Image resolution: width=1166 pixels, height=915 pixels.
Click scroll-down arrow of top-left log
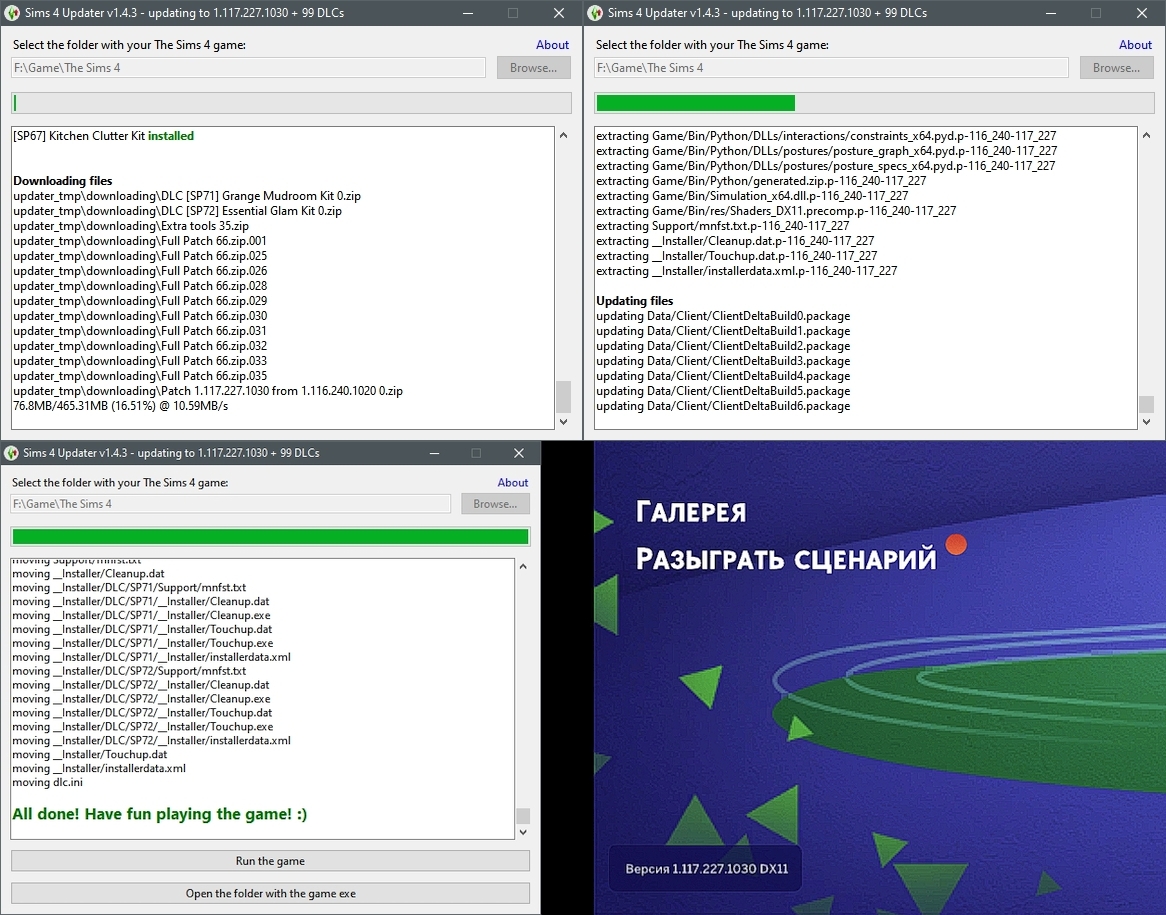point(563,421)
